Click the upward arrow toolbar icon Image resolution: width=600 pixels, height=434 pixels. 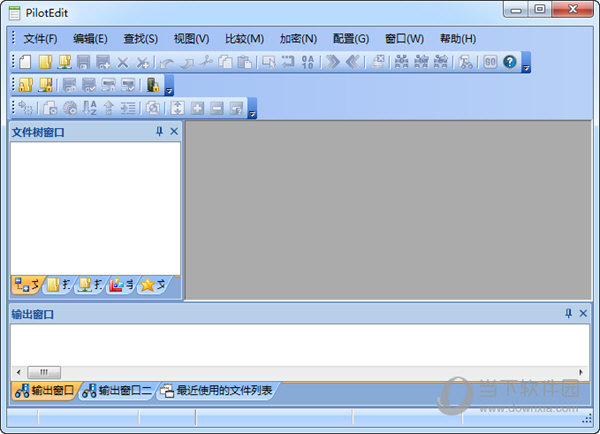(109, 108)
